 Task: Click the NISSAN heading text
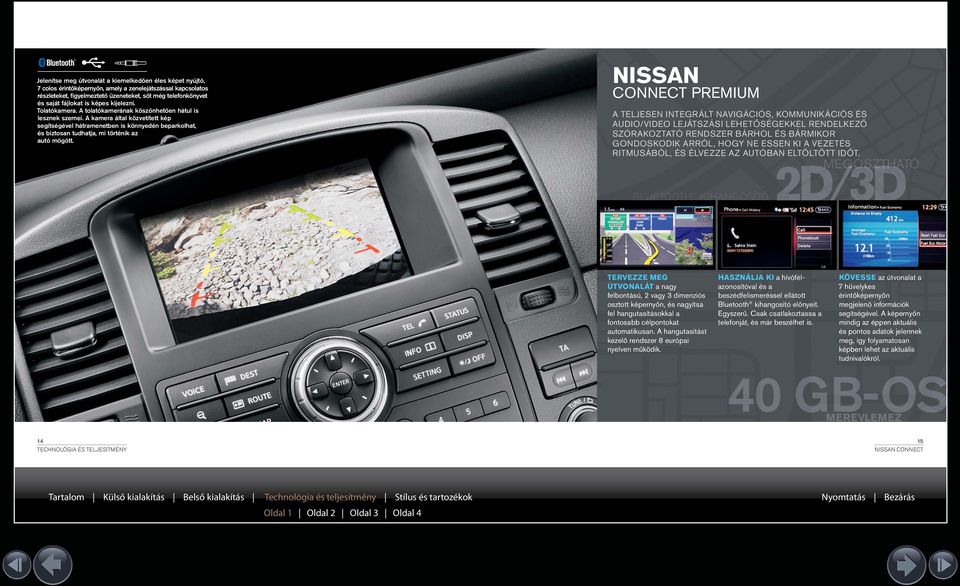pyautogui.click(x=655, y=75)
